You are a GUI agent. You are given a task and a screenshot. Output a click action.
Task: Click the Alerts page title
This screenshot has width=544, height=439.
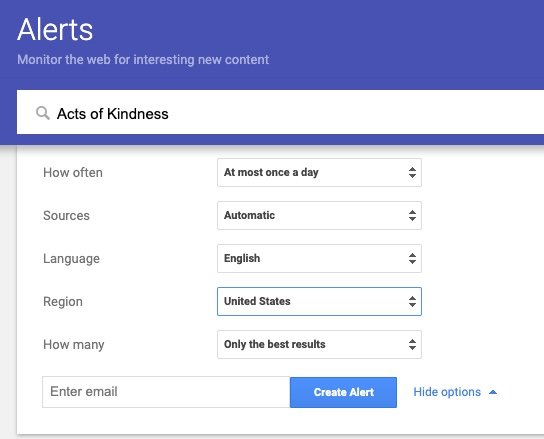(55, 30)
